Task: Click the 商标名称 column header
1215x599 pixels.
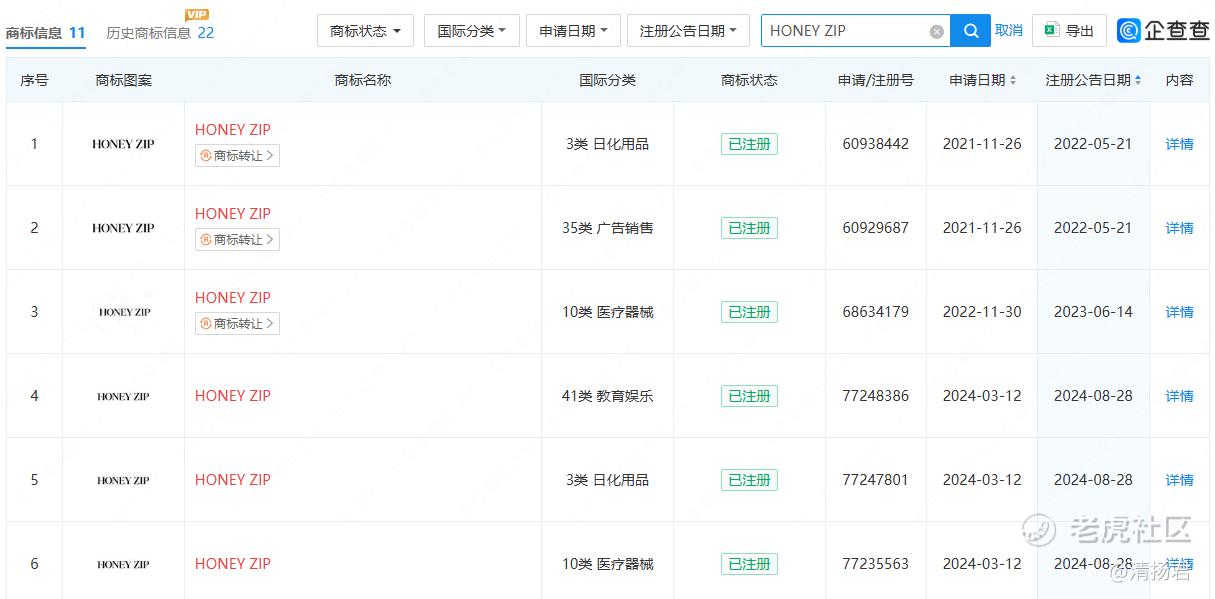Action: coord(363,80)
